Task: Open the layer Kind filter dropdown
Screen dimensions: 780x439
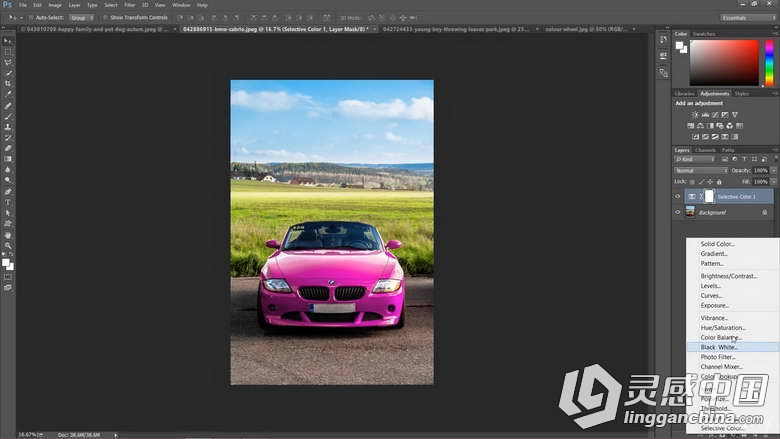Action: point(694,159)
